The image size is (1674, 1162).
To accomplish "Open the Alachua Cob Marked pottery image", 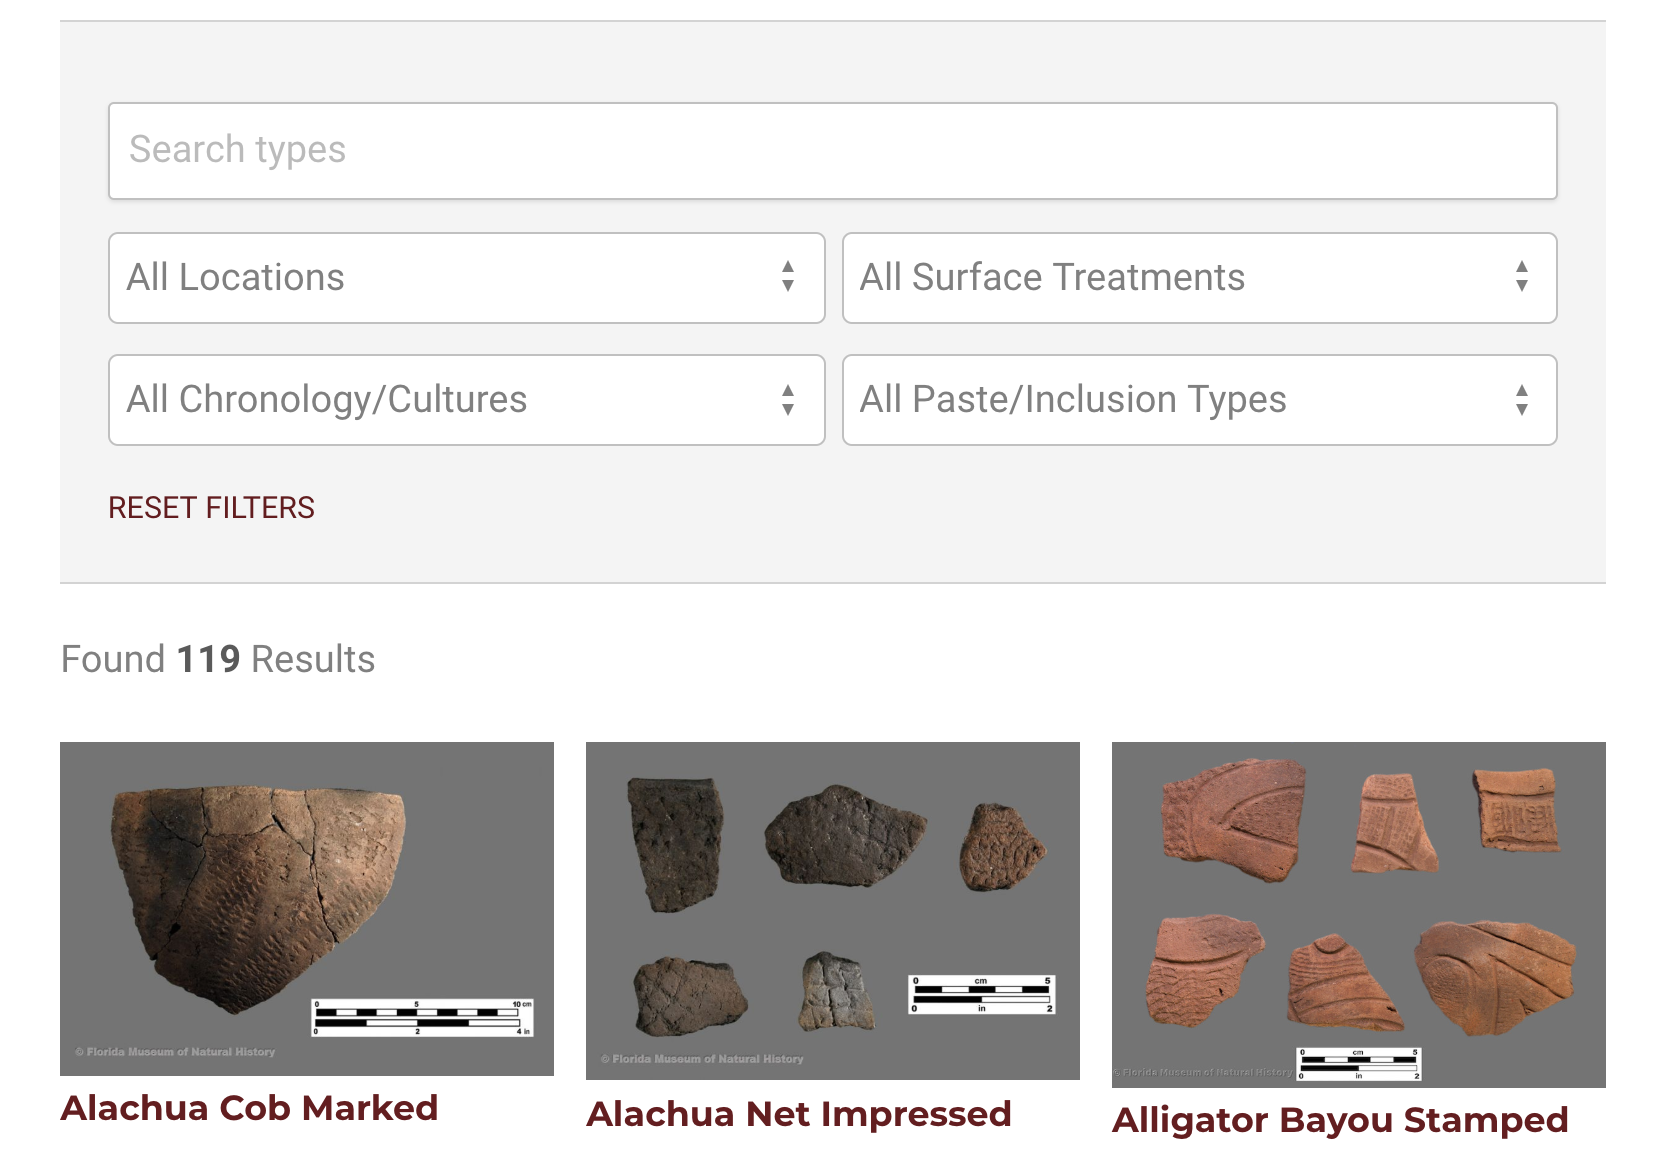I will pyautogui.click(x=306, y=908).
